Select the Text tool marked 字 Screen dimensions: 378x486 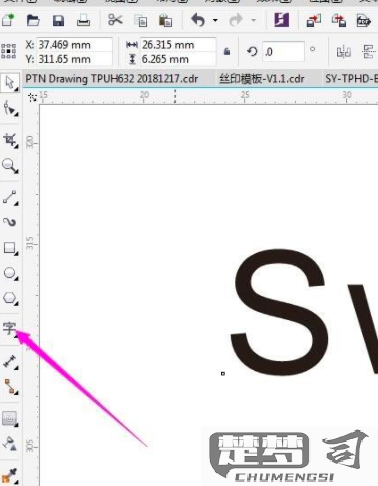coord(9,329)
